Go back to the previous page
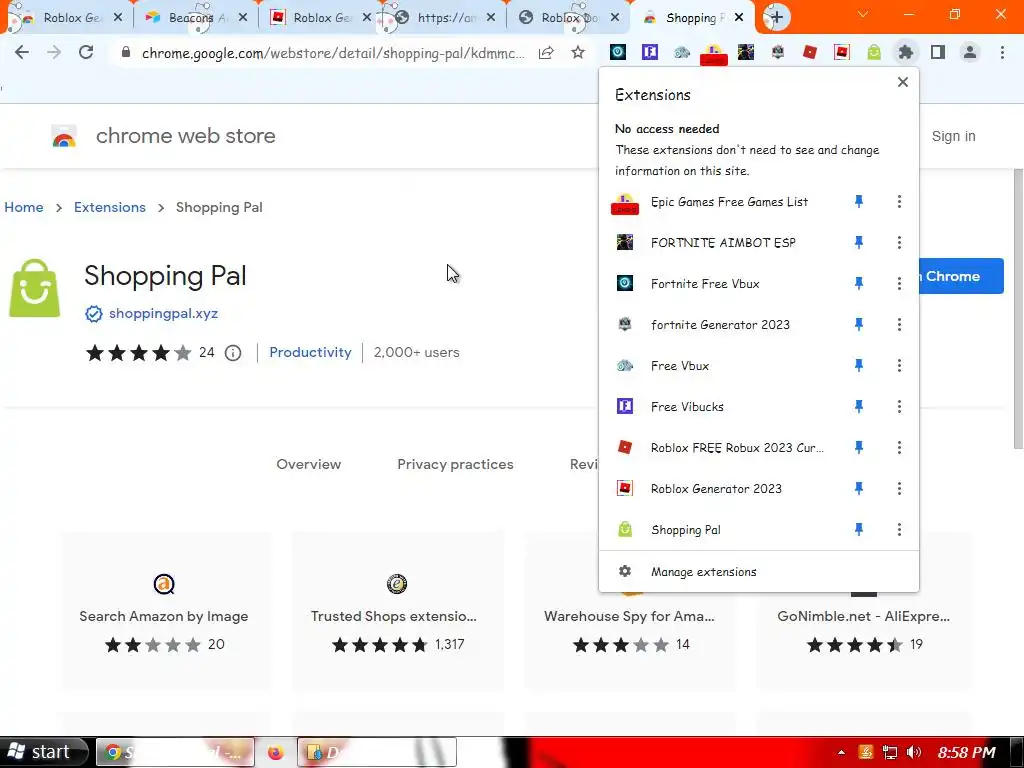Screen dimensions: 1024x768 [x=22, y=52]
